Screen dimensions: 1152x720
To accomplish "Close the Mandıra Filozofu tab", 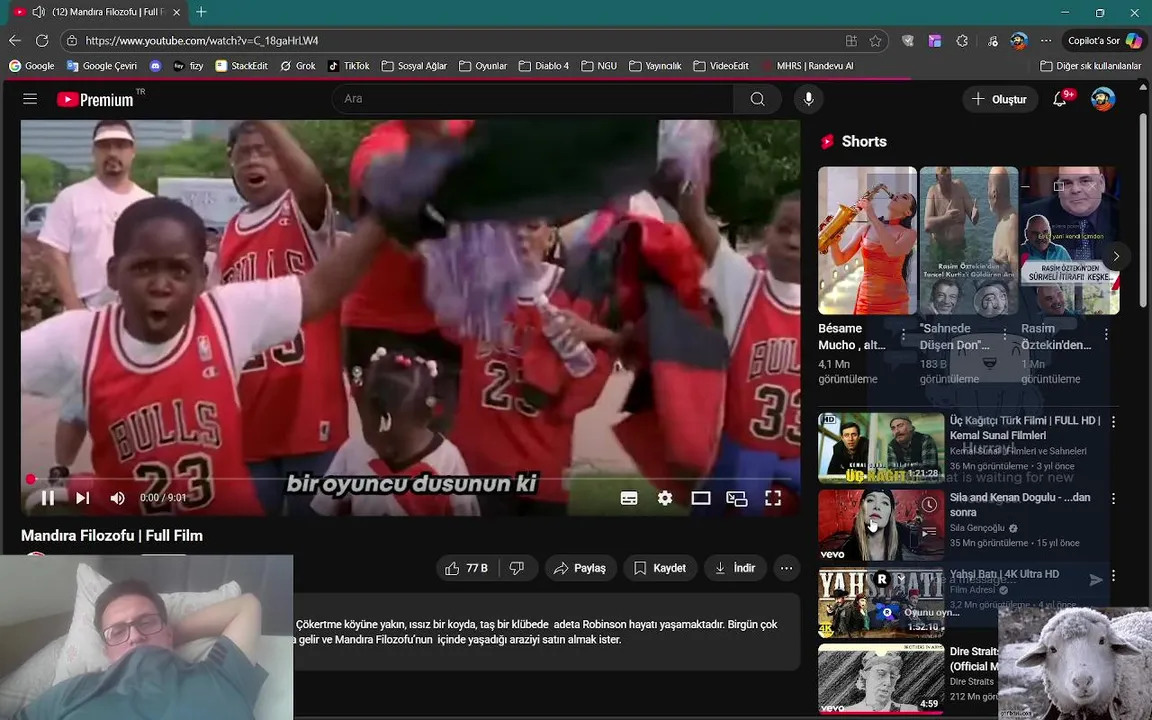I will pos(176,12).
